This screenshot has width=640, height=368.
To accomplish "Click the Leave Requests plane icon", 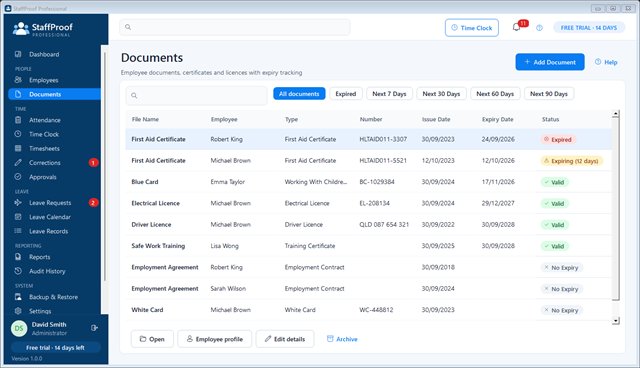I will click(18, 202).
